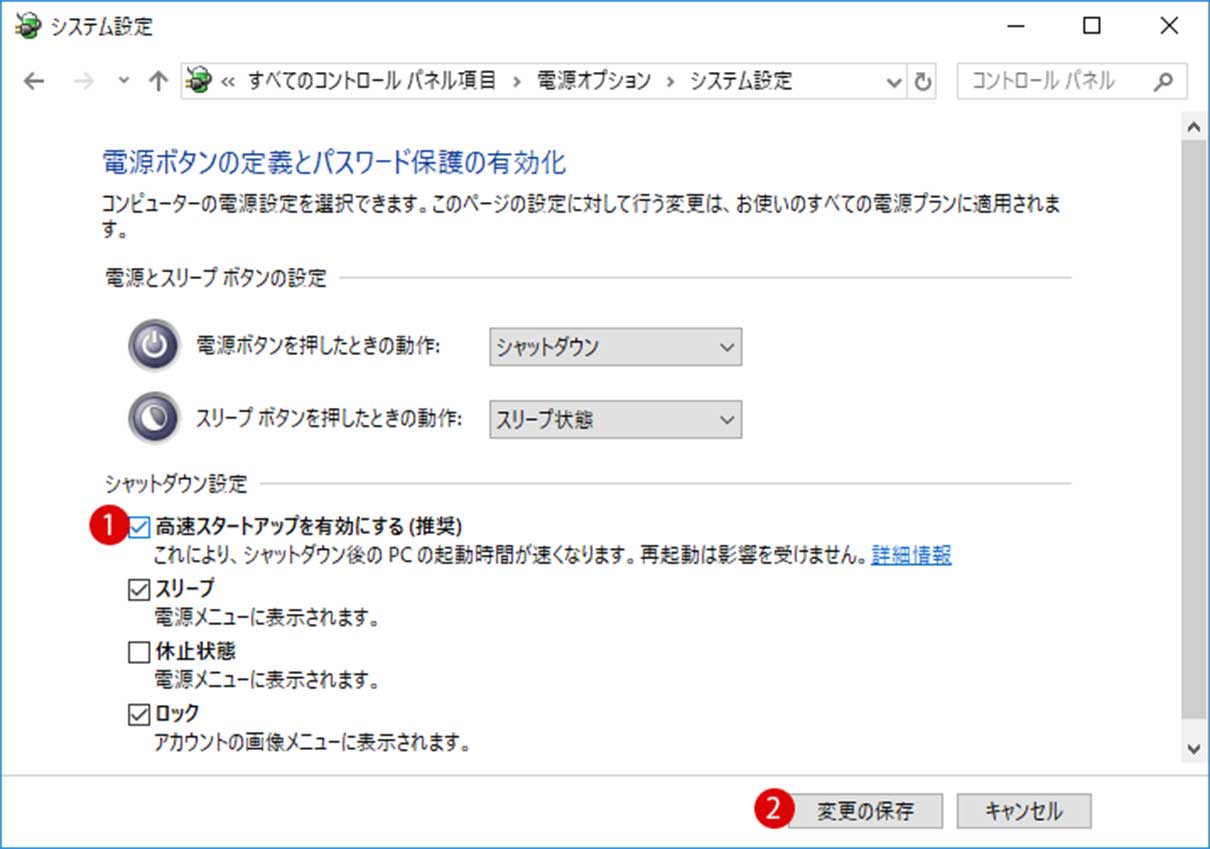Toggle 高速スタートアップを有効にする checkbox
The height and width of the screenshot is (849, 1210).
139,526
